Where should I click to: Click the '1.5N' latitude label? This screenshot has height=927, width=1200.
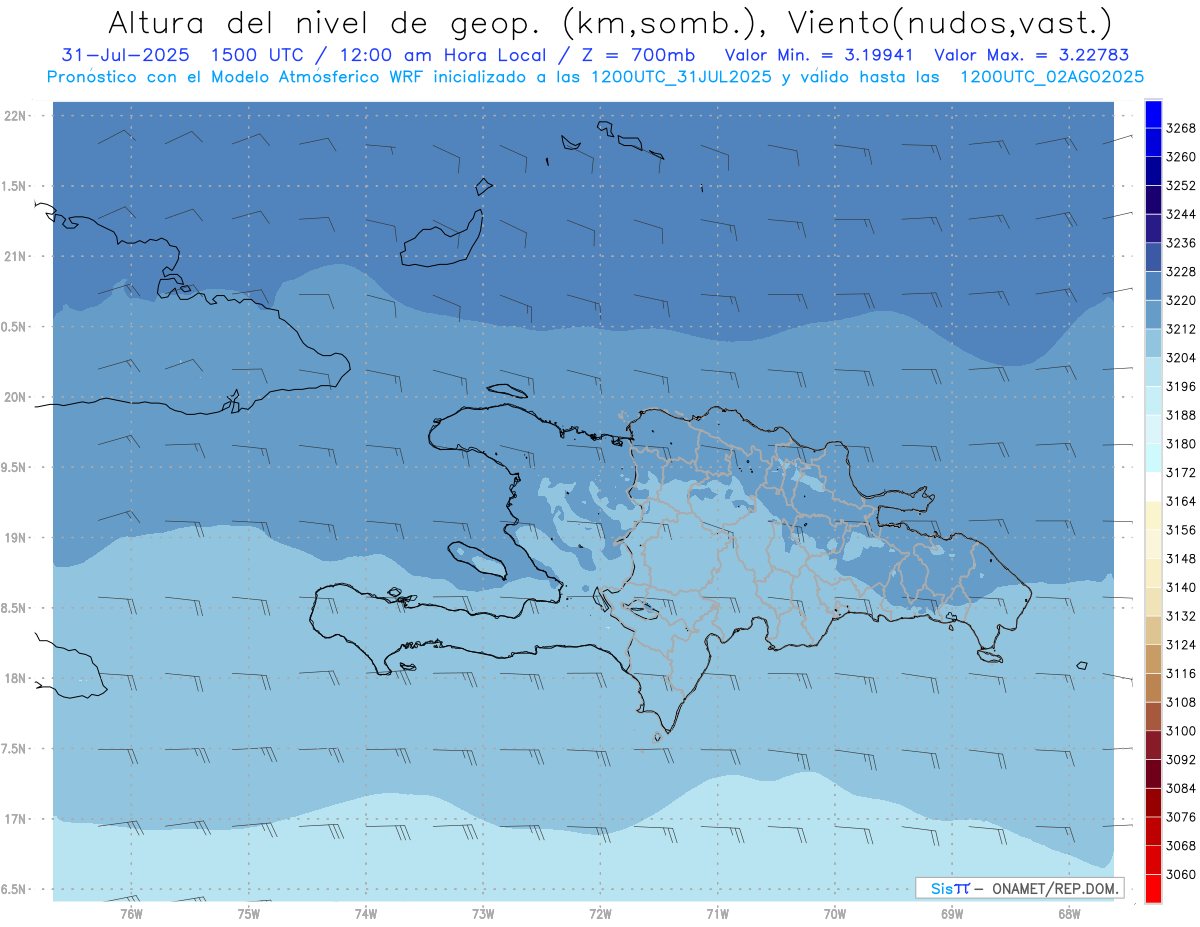[15, 186]
